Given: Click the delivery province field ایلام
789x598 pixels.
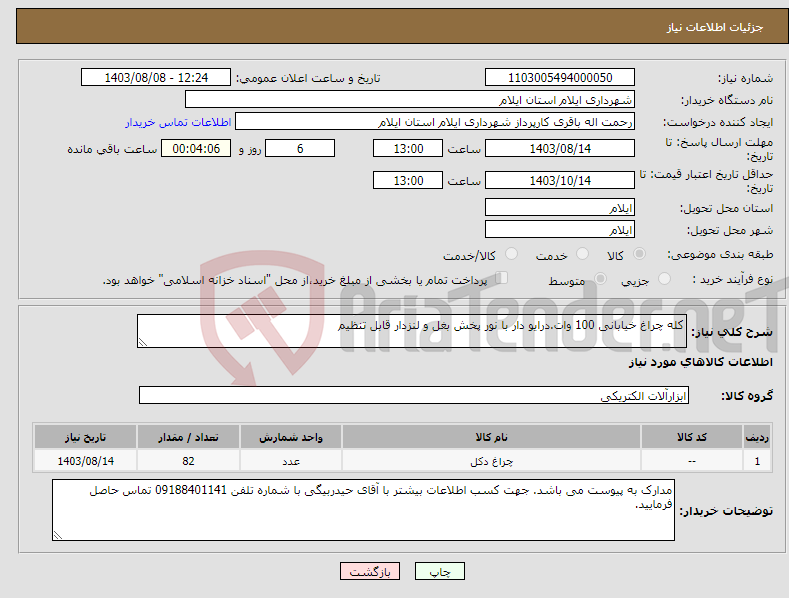Looking at the screenshot, I should (x=560, y=207).
